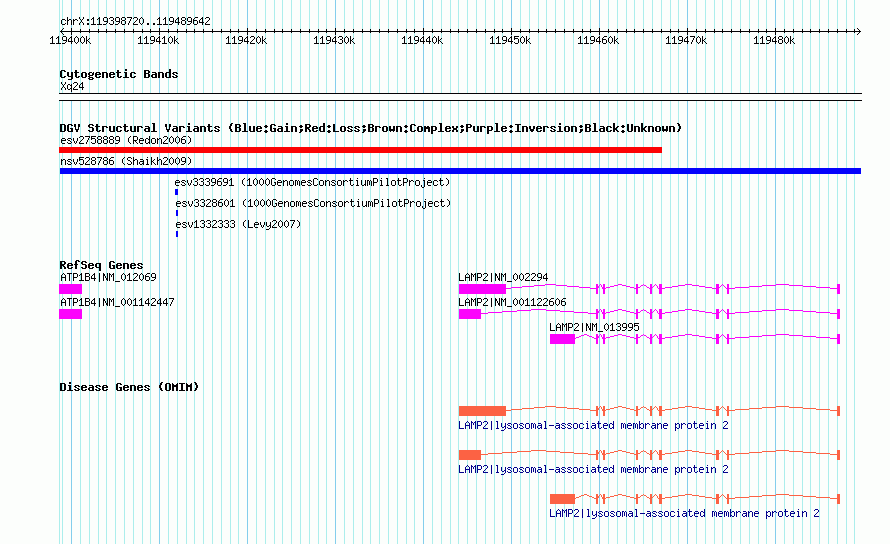Click the chrX:119398720..119489642 region label
The height and width of the screenshot is (544, 890).
135,22
